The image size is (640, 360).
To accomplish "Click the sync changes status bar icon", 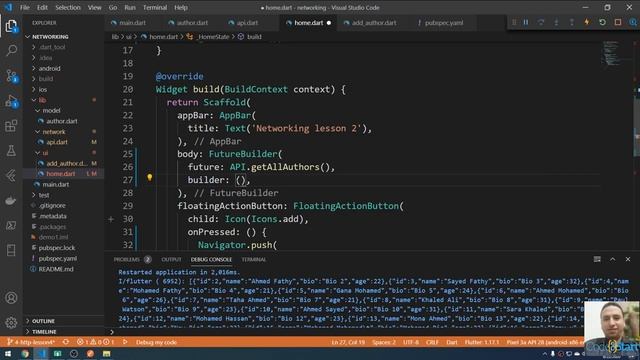I will click(x=66, y=342).
